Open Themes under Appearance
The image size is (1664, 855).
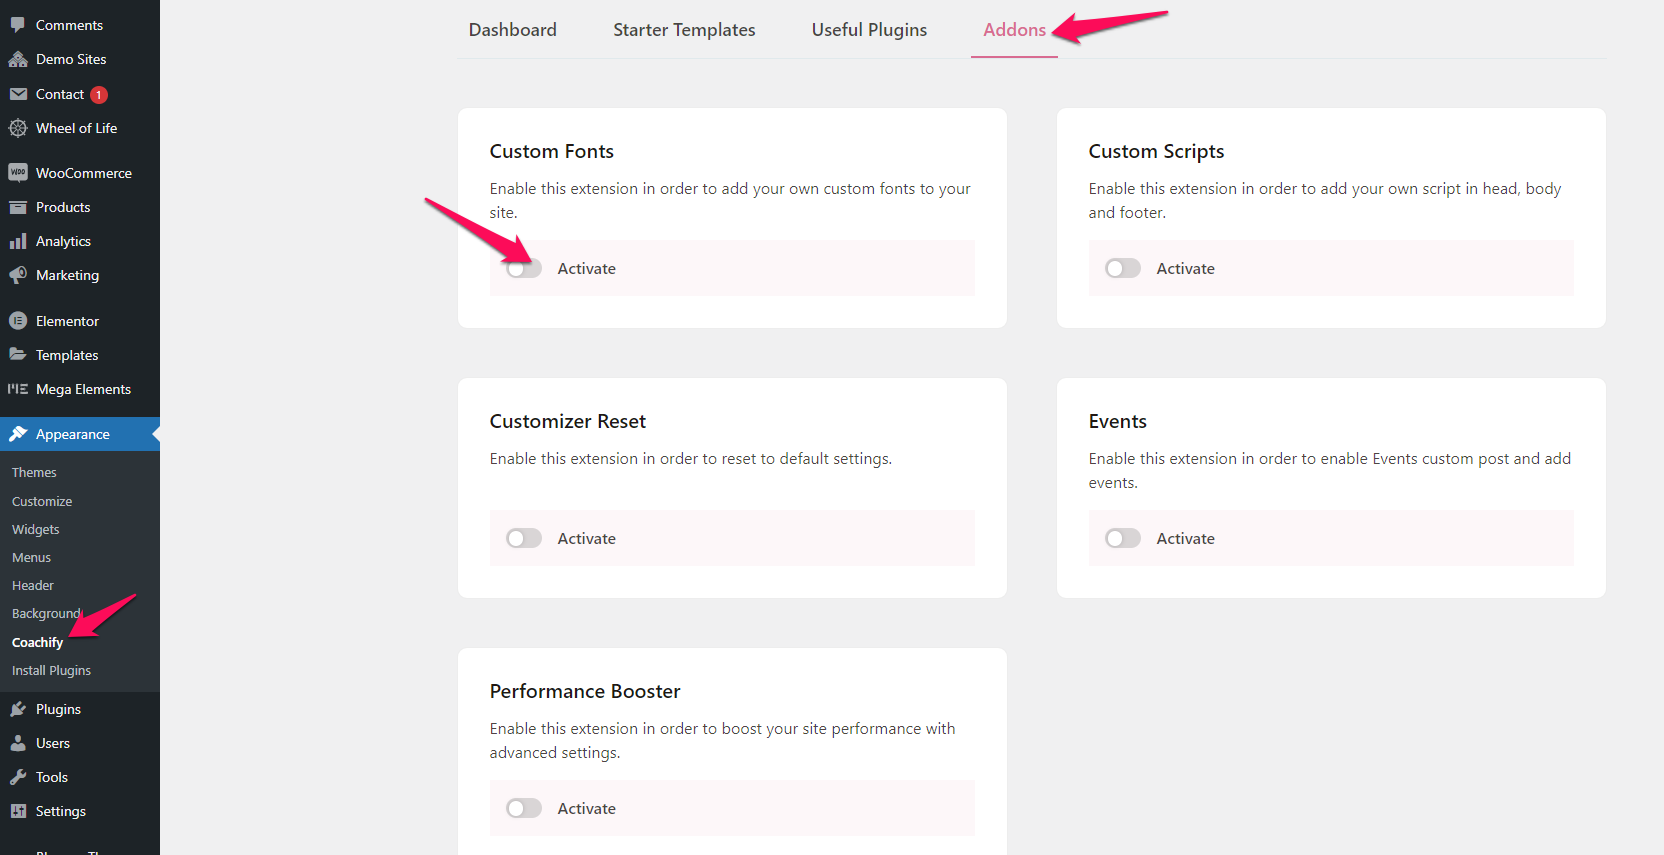point(34,472)
